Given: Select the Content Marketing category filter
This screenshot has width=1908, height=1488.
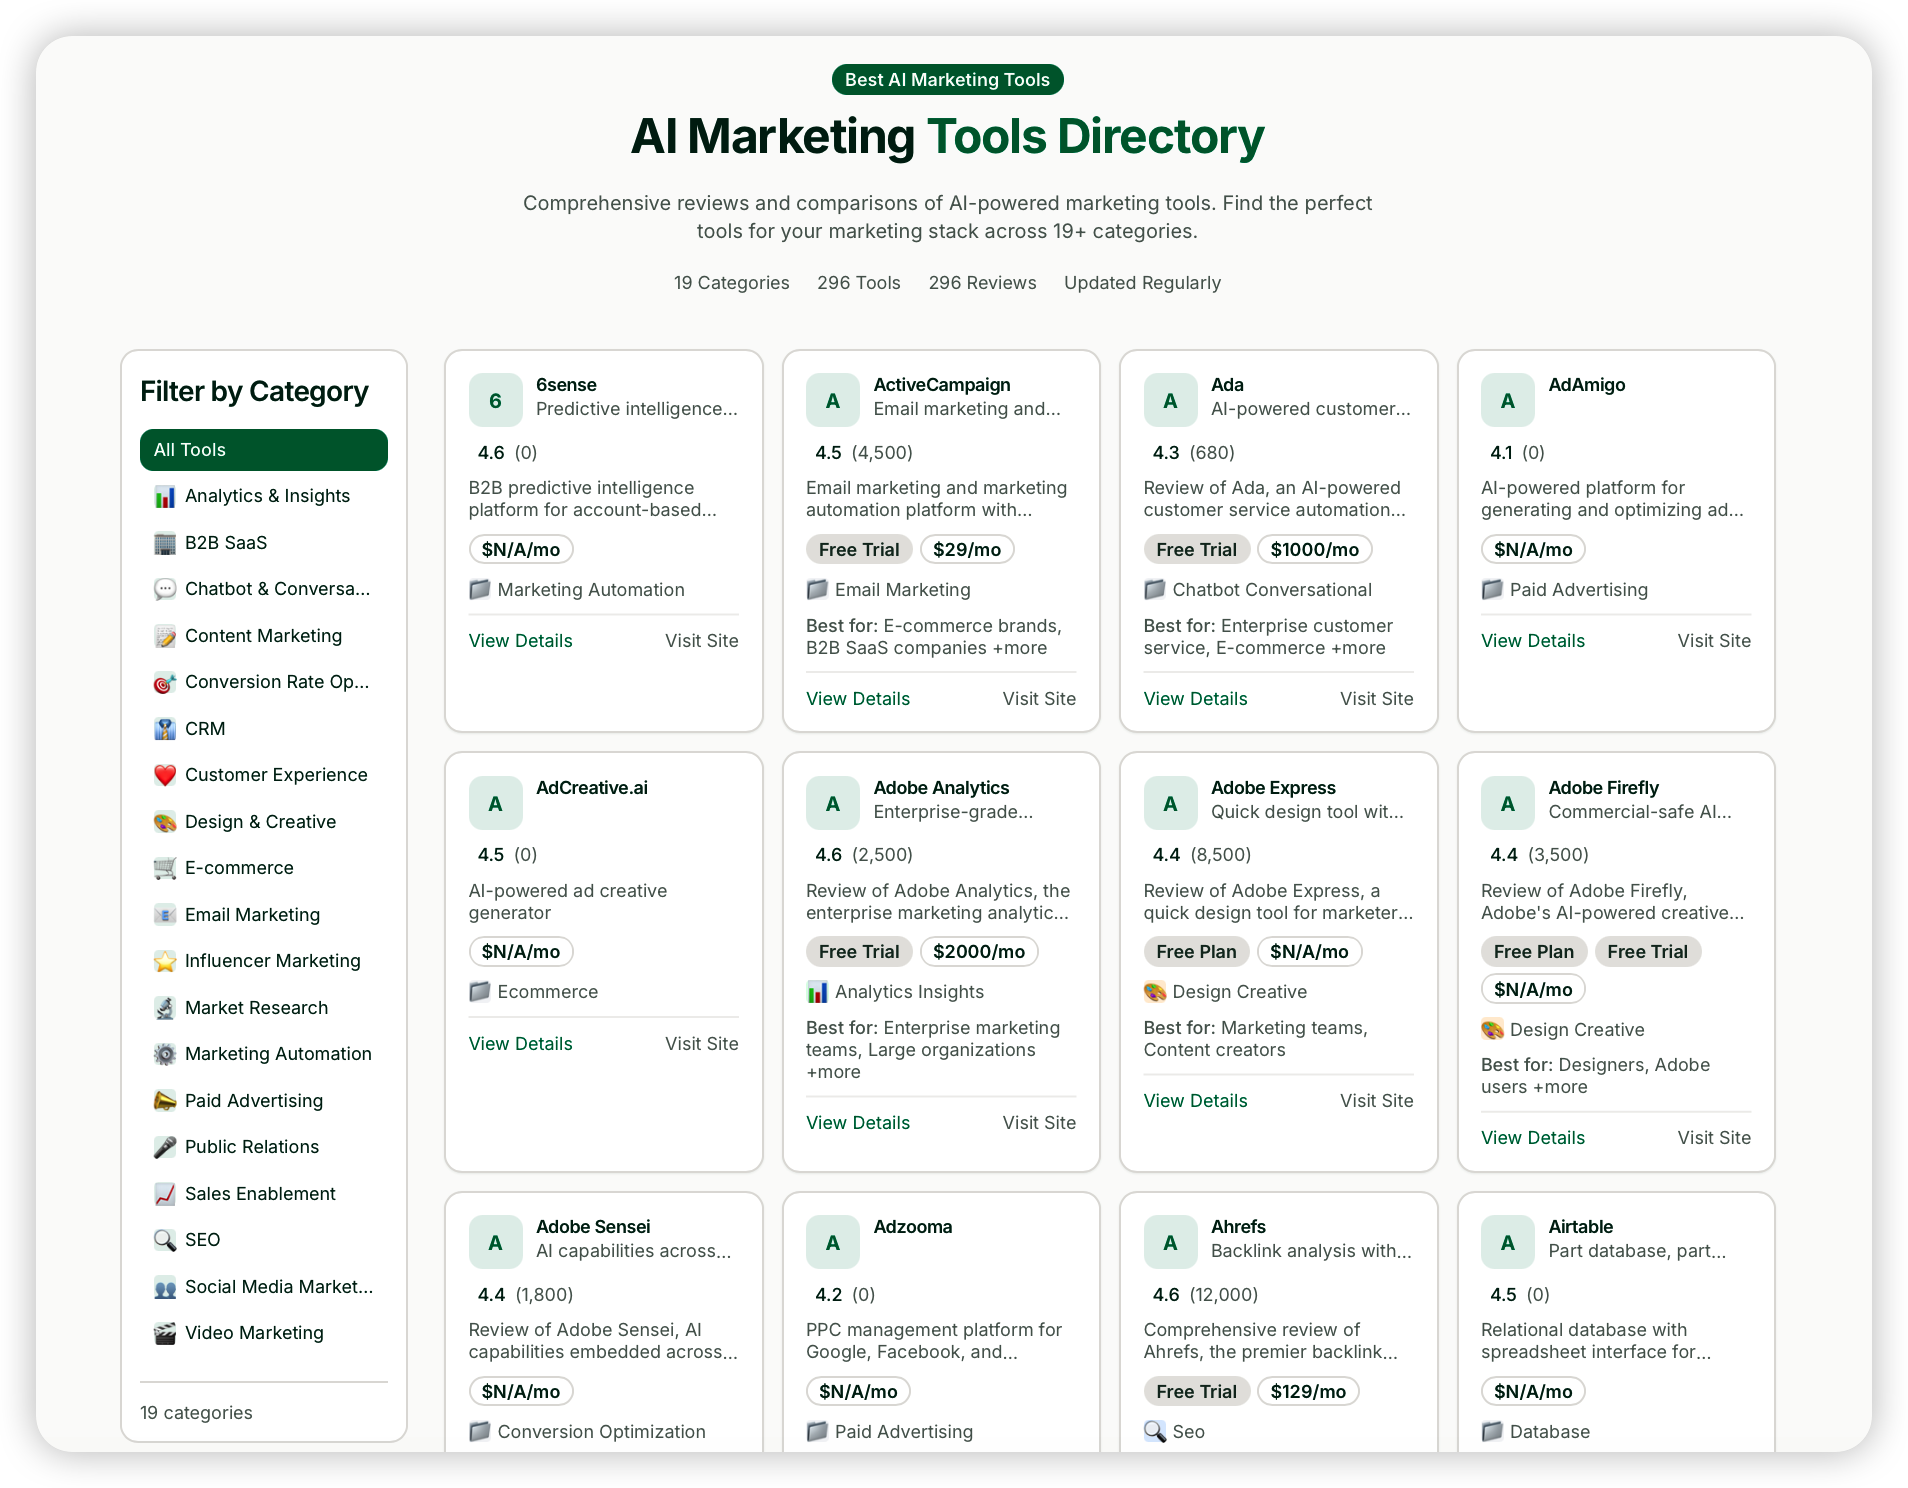Looking at the screenshot, I should (x=263, y=635).
